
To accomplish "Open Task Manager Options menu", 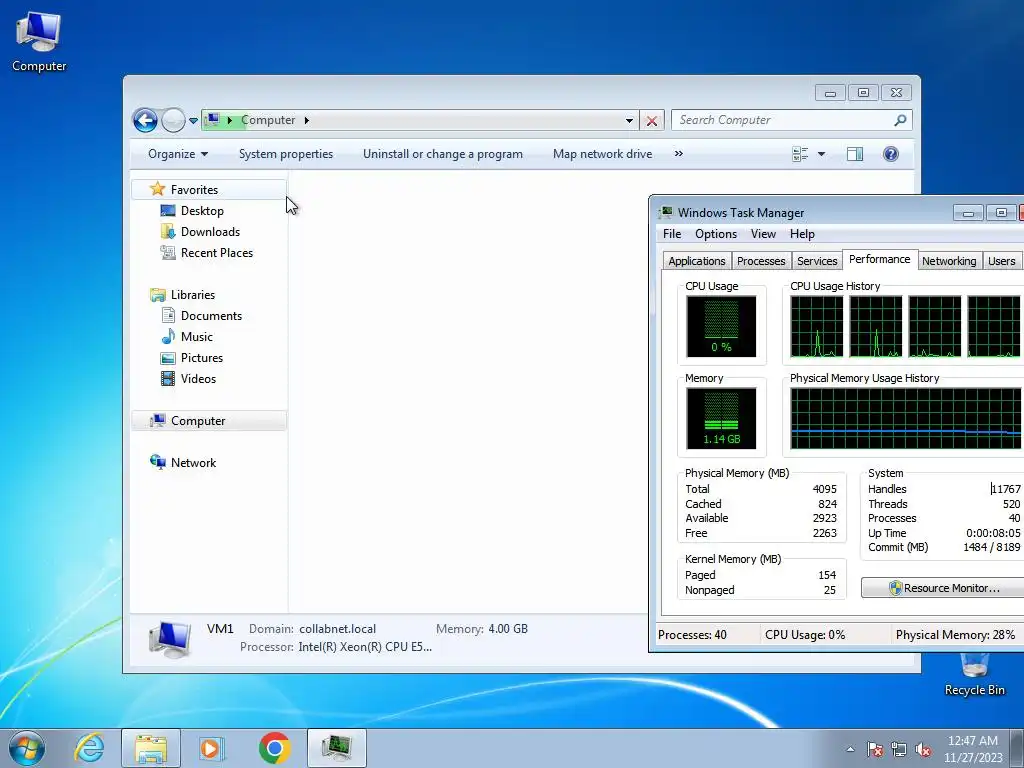I will [x=716, y=234].
